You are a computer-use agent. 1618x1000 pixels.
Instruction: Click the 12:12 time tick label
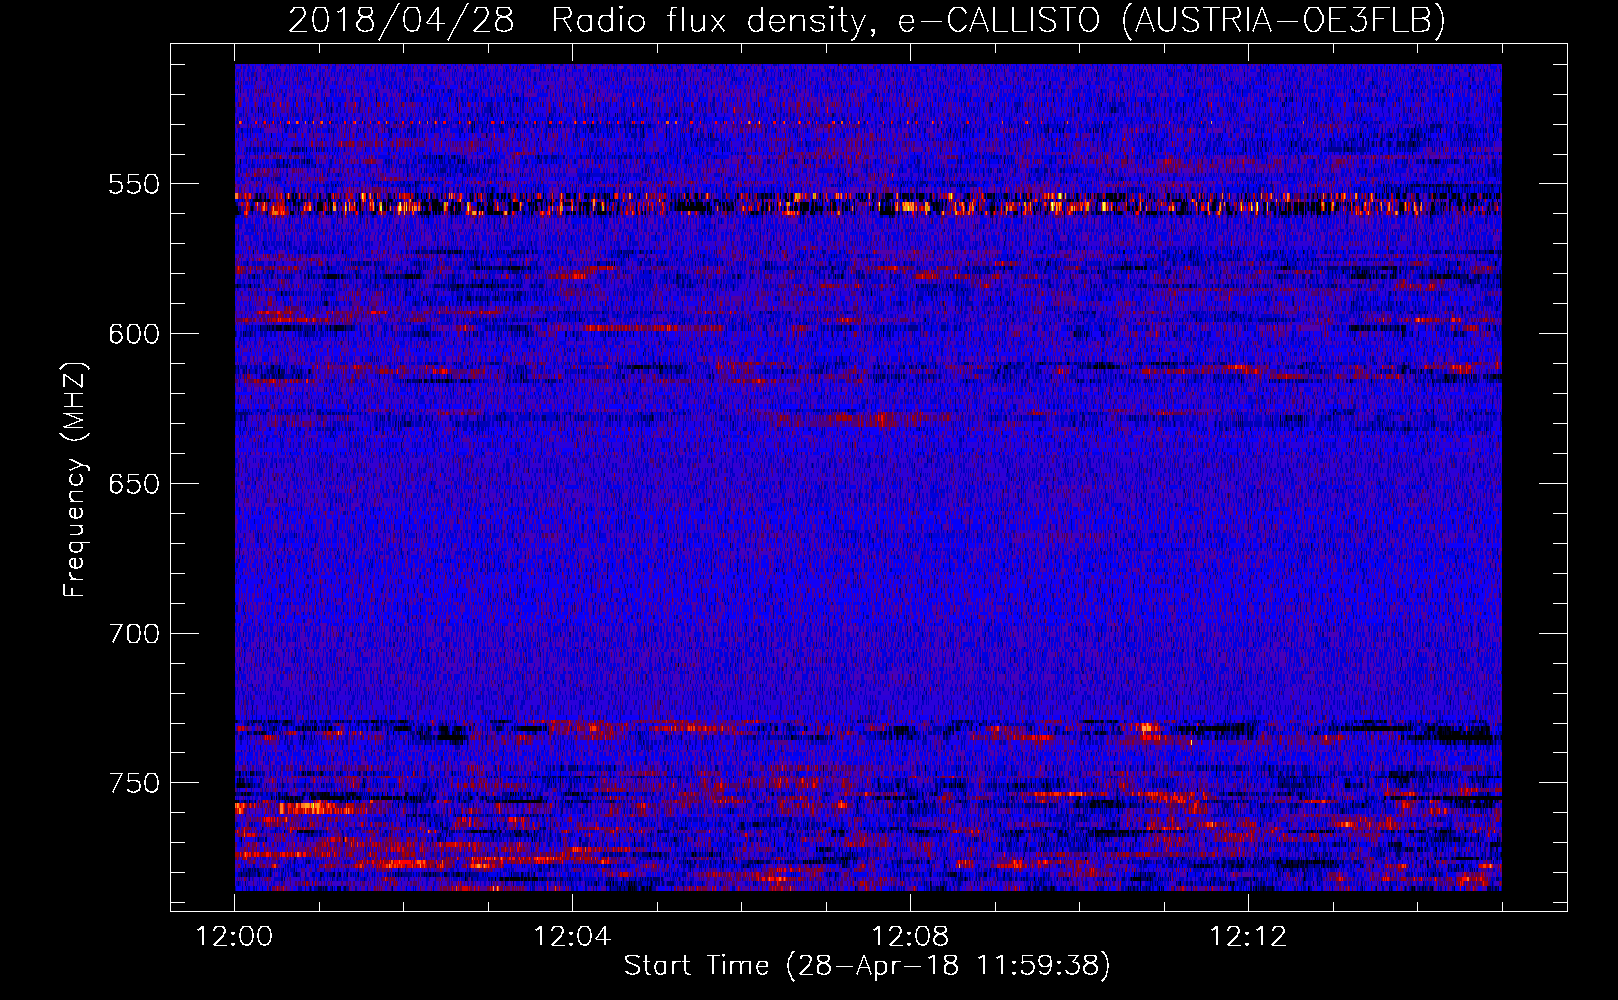pyautogui.click(x=1248, y=937)
